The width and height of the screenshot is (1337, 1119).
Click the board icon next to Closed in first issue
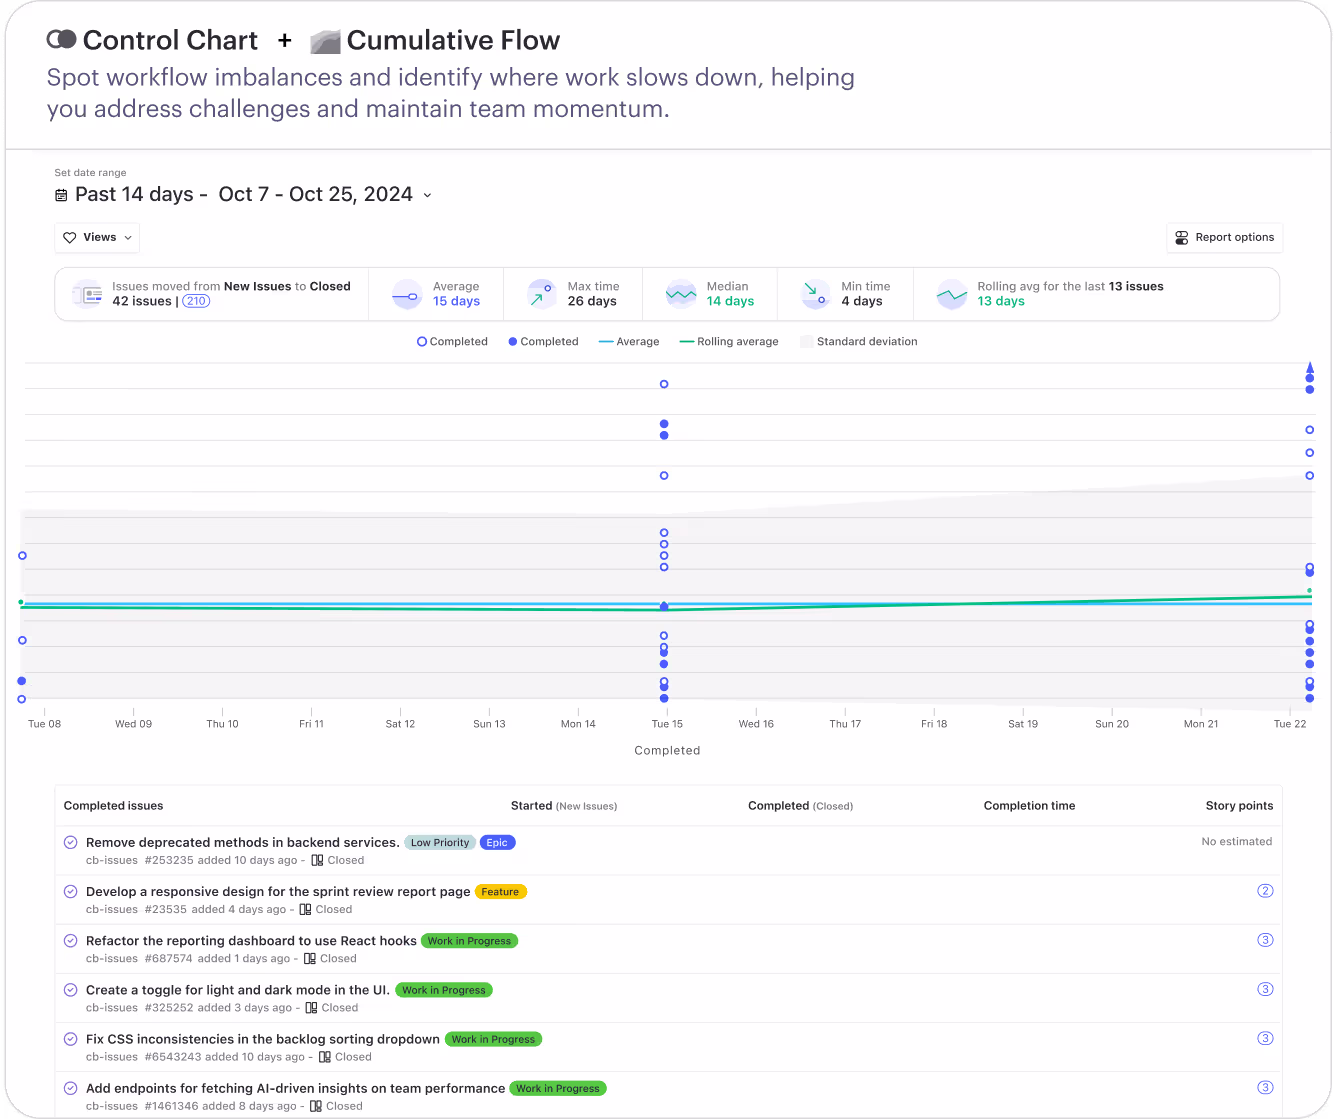coord(317,860)
